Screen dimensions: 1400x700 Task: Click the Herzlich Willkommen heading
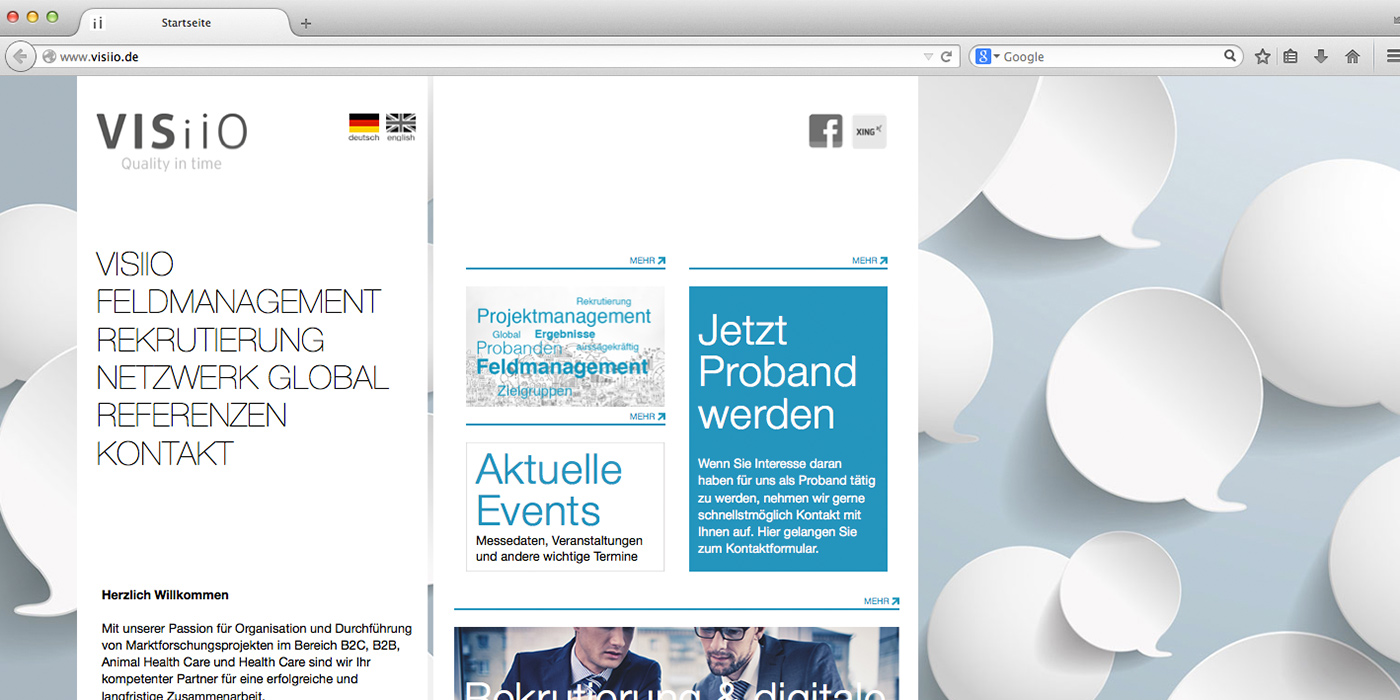tap(165, 595)
